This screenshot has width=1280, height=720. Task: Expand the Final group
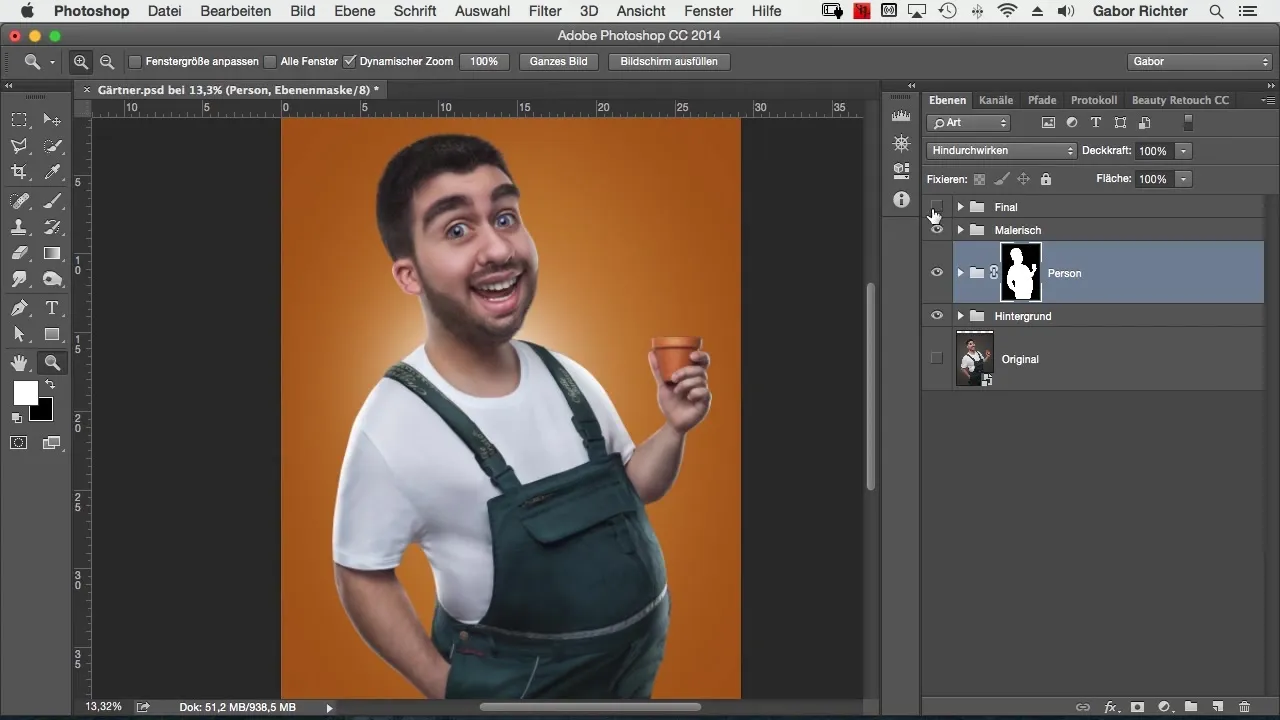coord(960,207)
